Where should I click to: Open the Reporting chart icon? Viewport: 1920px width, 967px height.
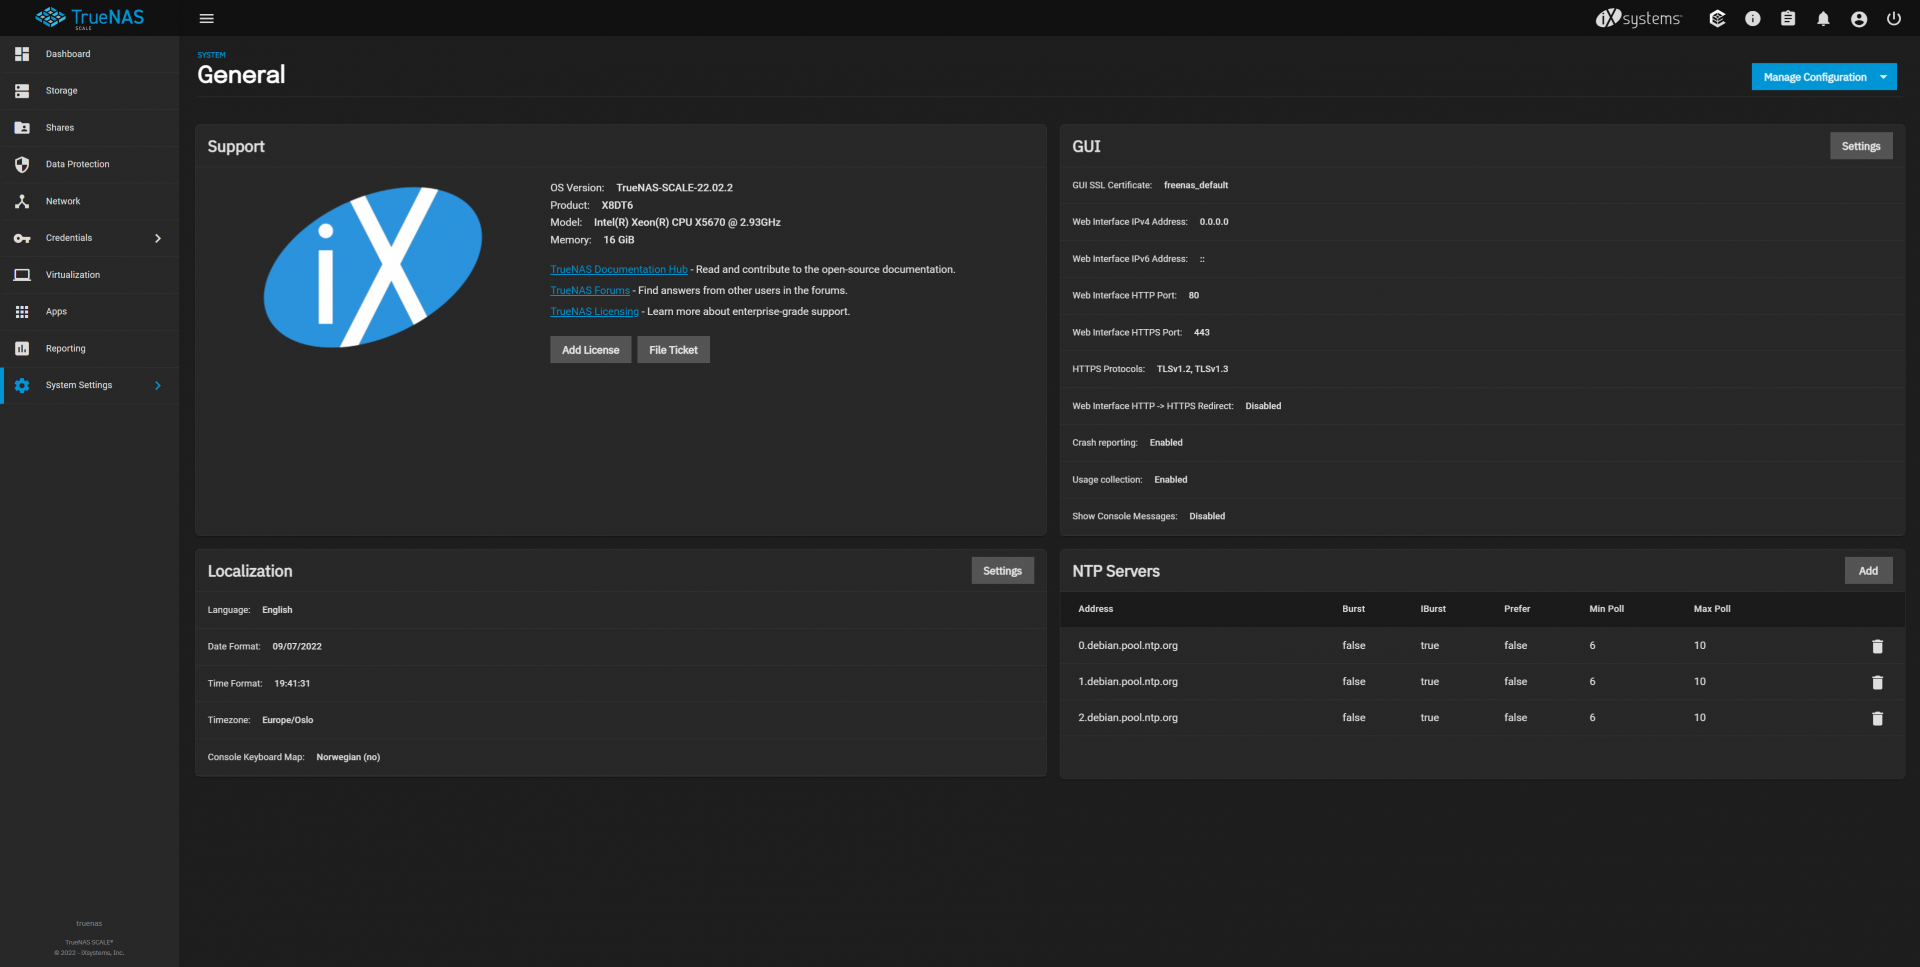pos(22,348)
